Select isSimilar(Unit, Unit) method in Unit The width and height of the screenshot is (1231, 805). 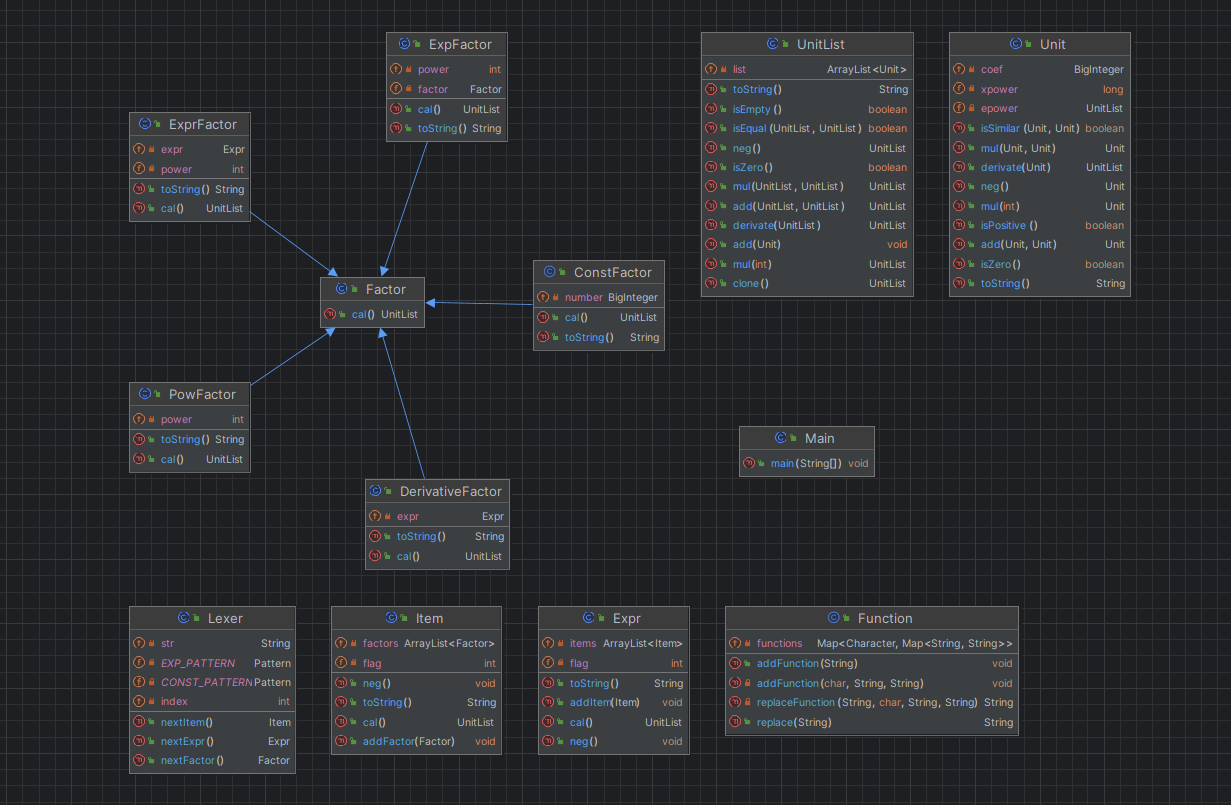pyautogui.click(x=1040, y=128)
